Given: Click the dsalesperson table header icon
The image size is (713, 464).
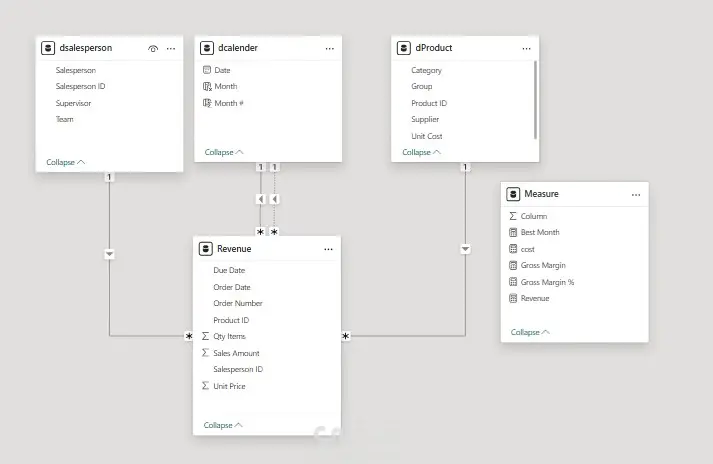Looking at the screenshot, I should (48, 48).
